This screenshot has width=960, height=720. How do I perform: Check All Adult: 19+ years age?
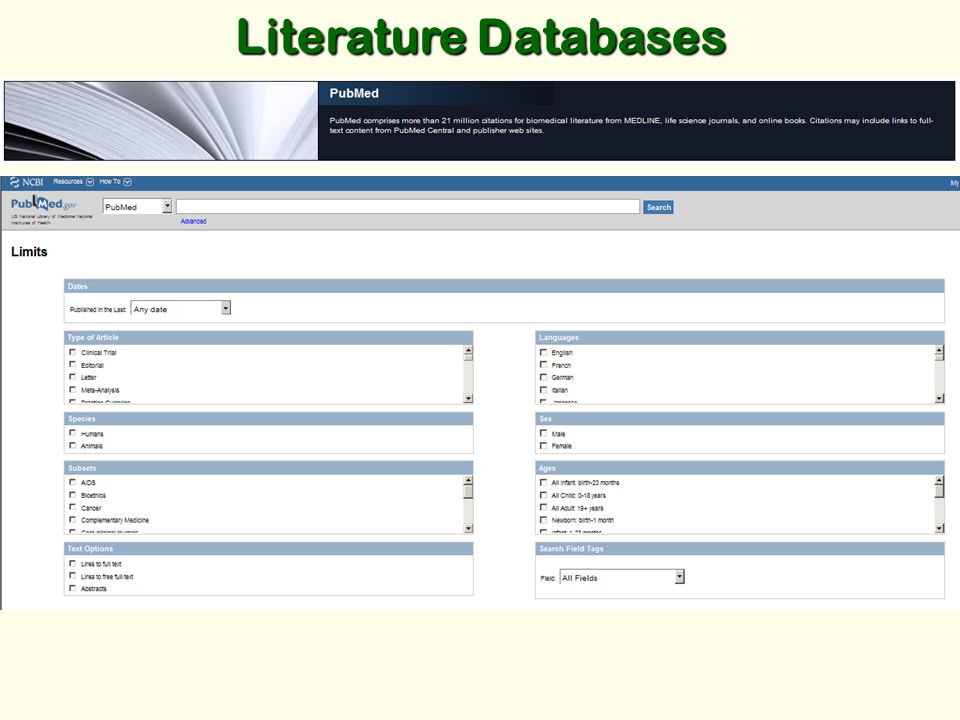[543, 507]
